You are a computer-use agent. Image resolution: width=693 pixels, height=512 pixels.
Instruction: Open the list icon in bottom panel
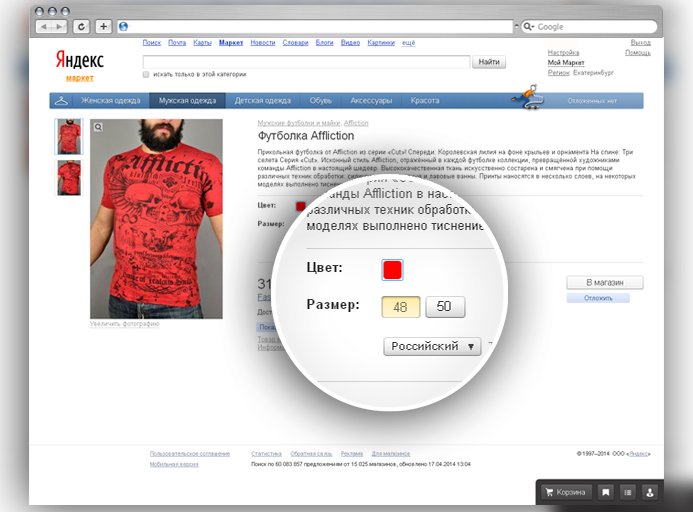coord(628,492)
